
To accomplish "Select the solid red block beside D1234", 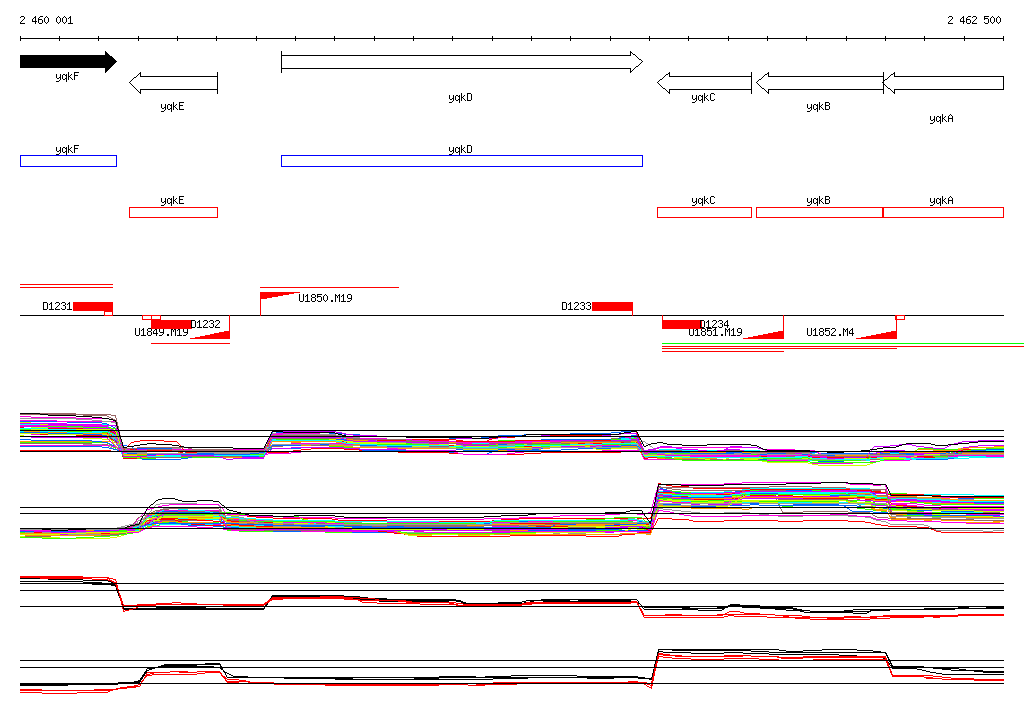I will 682,324.
